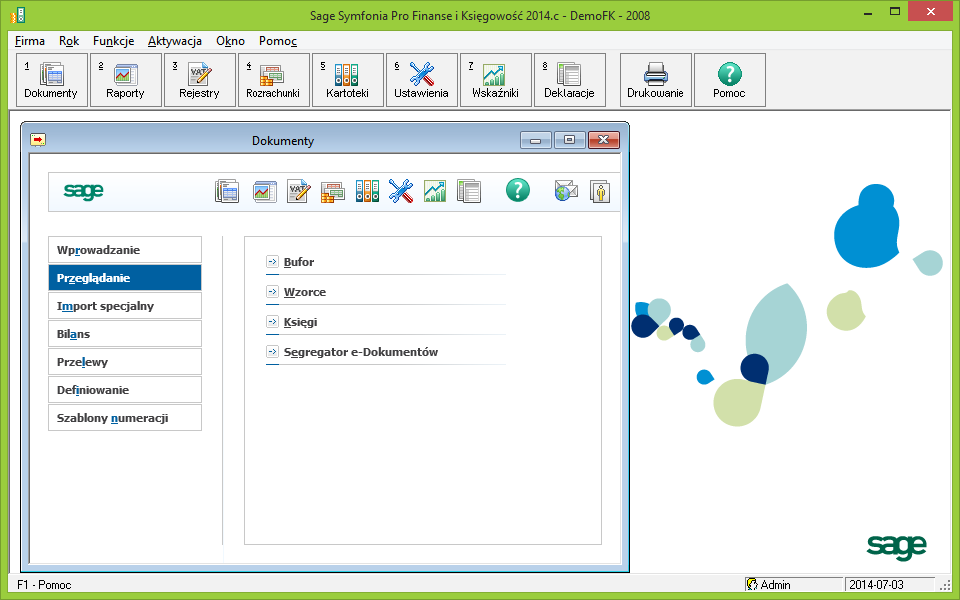This screenshot has height=600, width=960.
Task: Click the declarations sheet icon inside Dokumenty window
Action: pos(469,191)
